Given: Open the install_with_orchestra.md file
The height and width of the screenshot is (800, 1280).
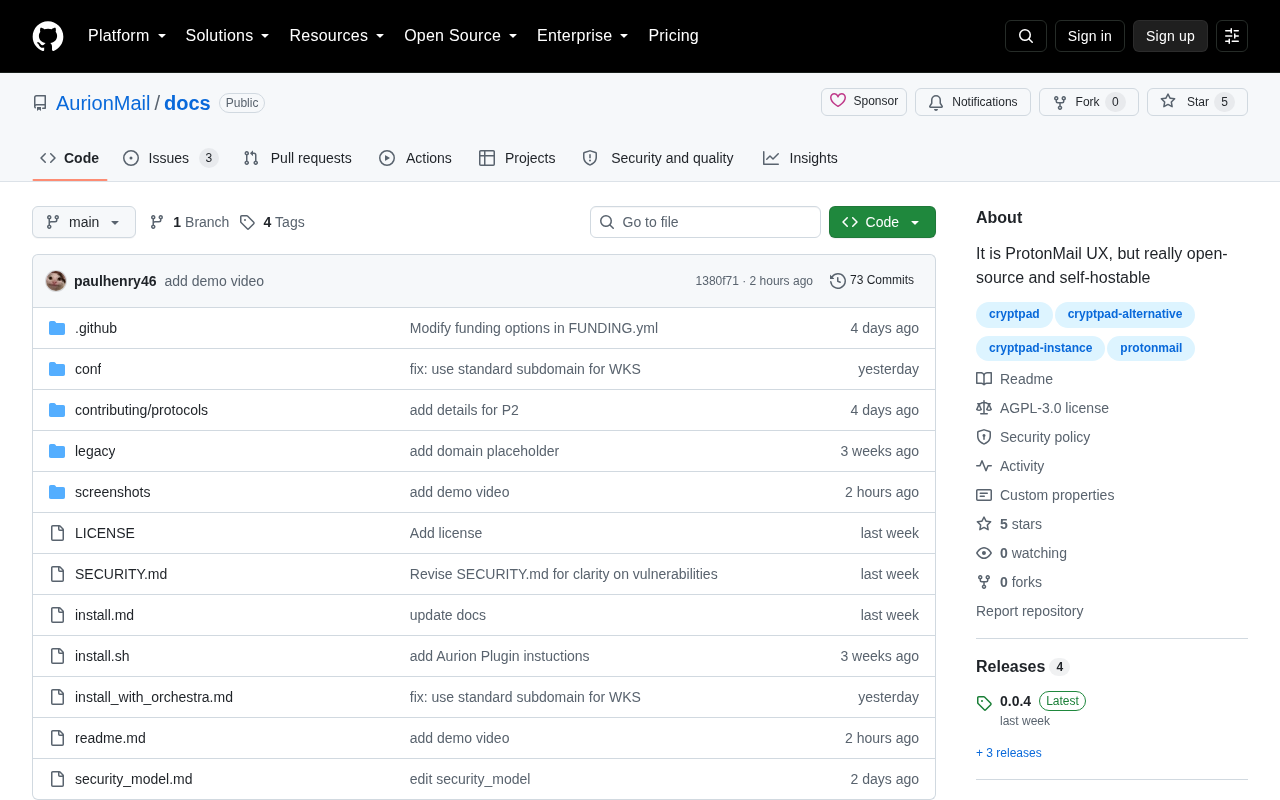Looking at the screenshot, I should (x=154, y=697).
